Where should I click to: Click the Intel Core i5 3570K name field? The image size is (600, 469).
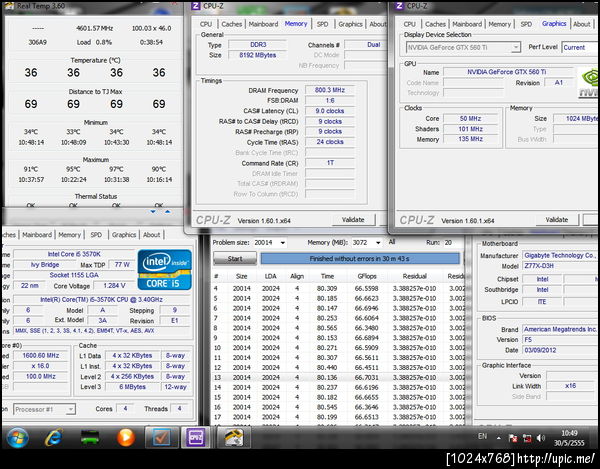(x=74, y=254)
